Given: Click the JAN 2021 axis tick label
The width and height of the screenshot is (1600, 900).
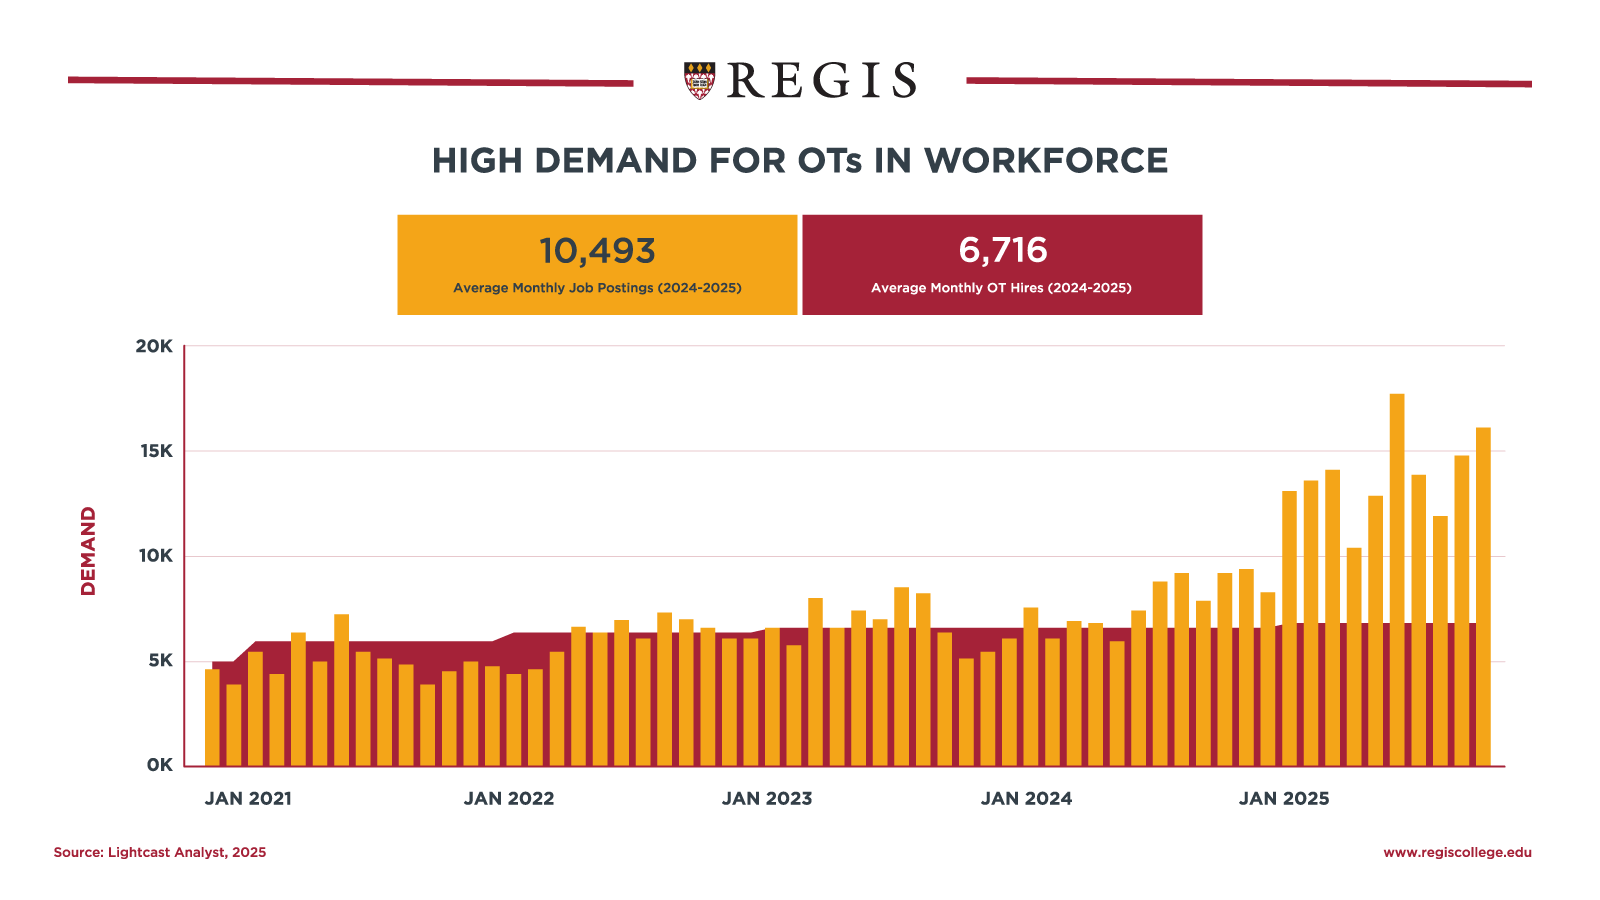Looking at the screenshot, I should pos(247,799).
